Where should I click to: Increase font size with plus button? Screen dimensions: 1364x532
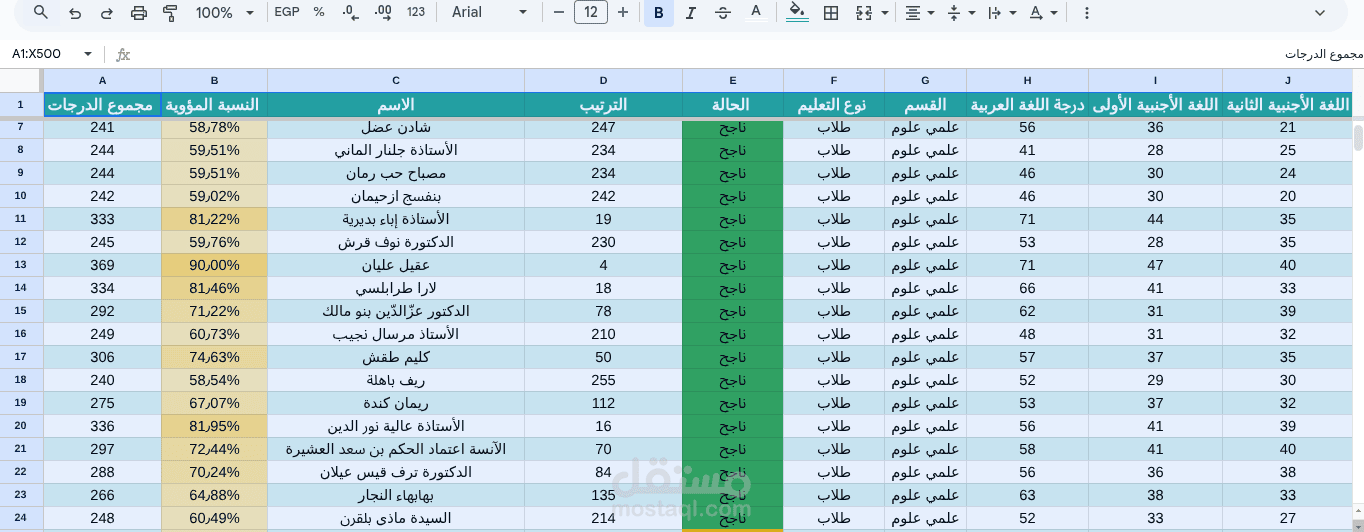623,13
